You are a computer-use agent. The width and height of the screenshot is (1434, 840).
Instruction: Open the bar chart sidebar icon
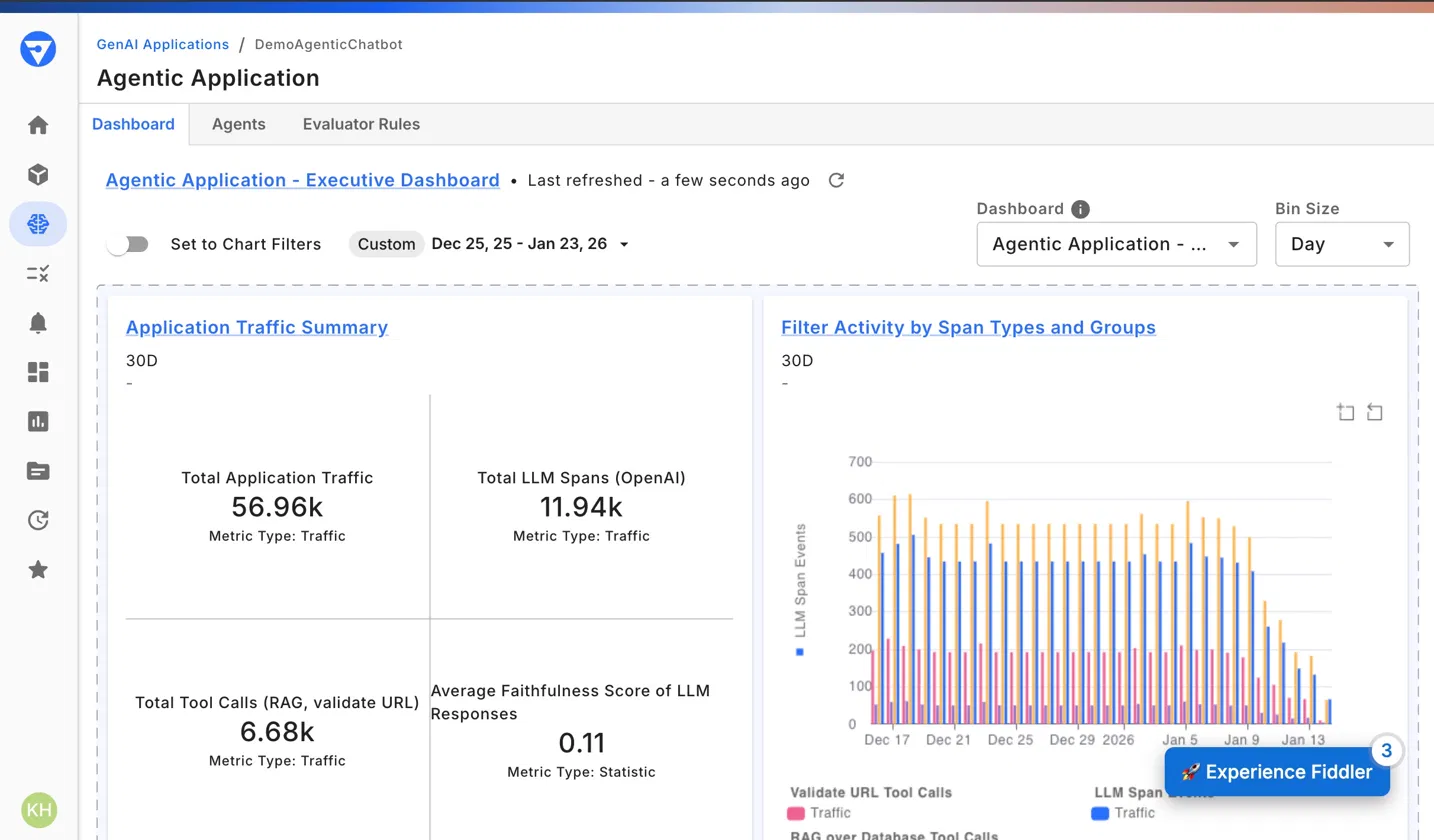(x=38, y=421)
